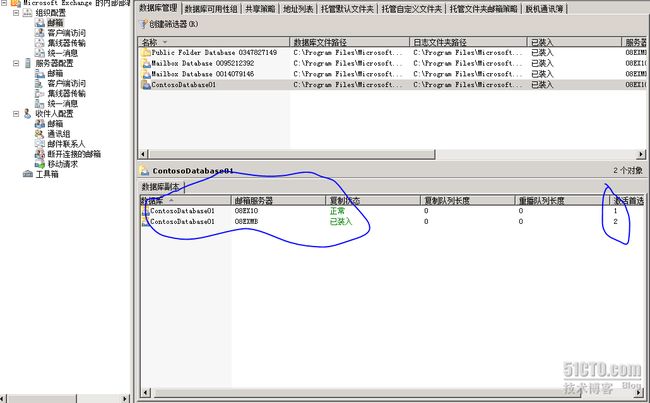Viewport: 650px width, 403px height.
Task: Click the 08EXMB mailbox server cell
Action: [x=246, y=222]
